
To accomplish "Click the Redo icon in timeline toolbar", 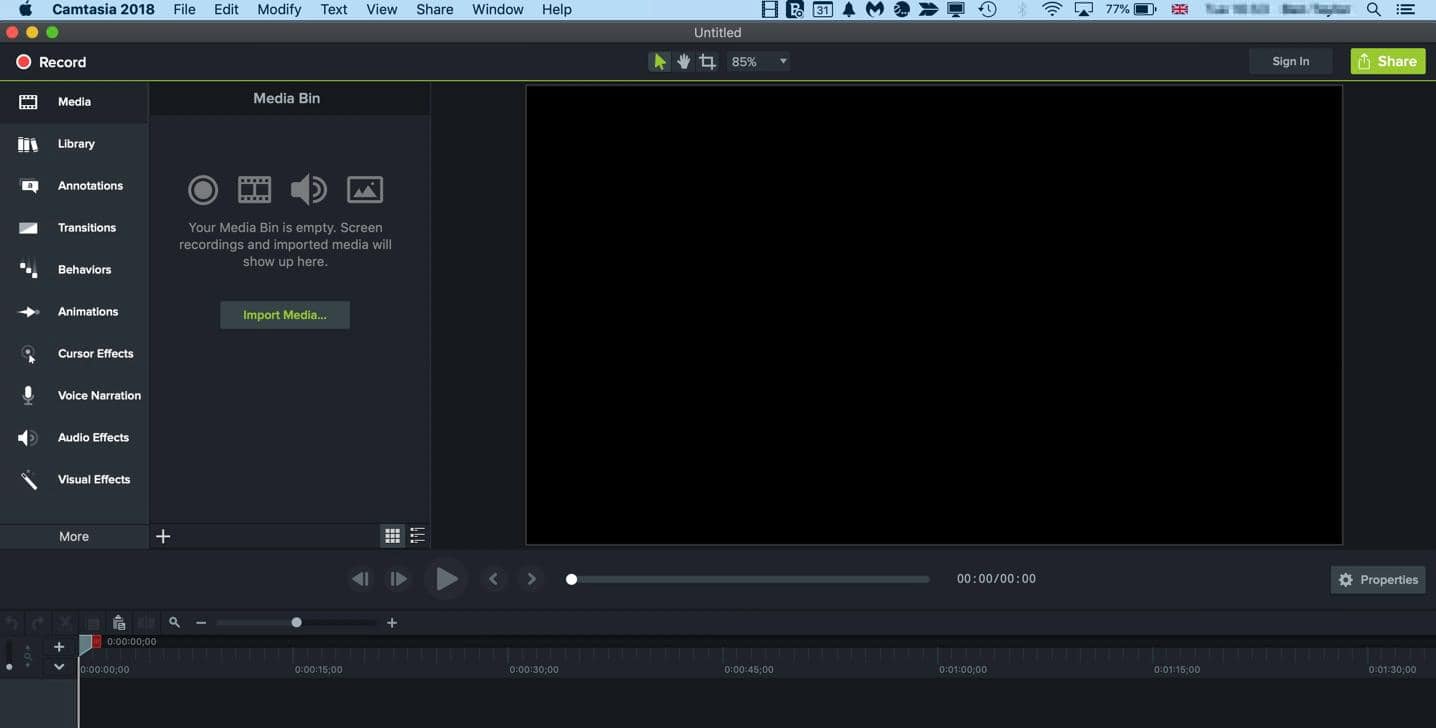I will (38, 623).
